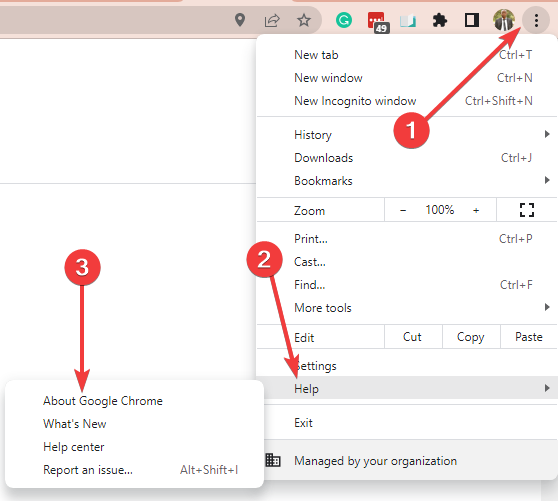Bookmark this page with the star icon
The height and width of the screenshot is (501, 558).
pos(304,20)
